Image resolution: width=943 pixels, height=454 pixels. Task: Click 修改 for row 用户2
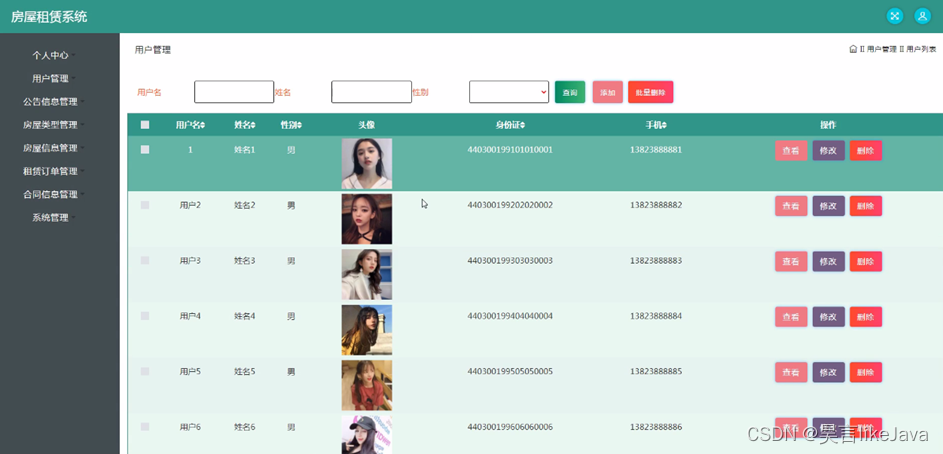[x=828, y=206]
